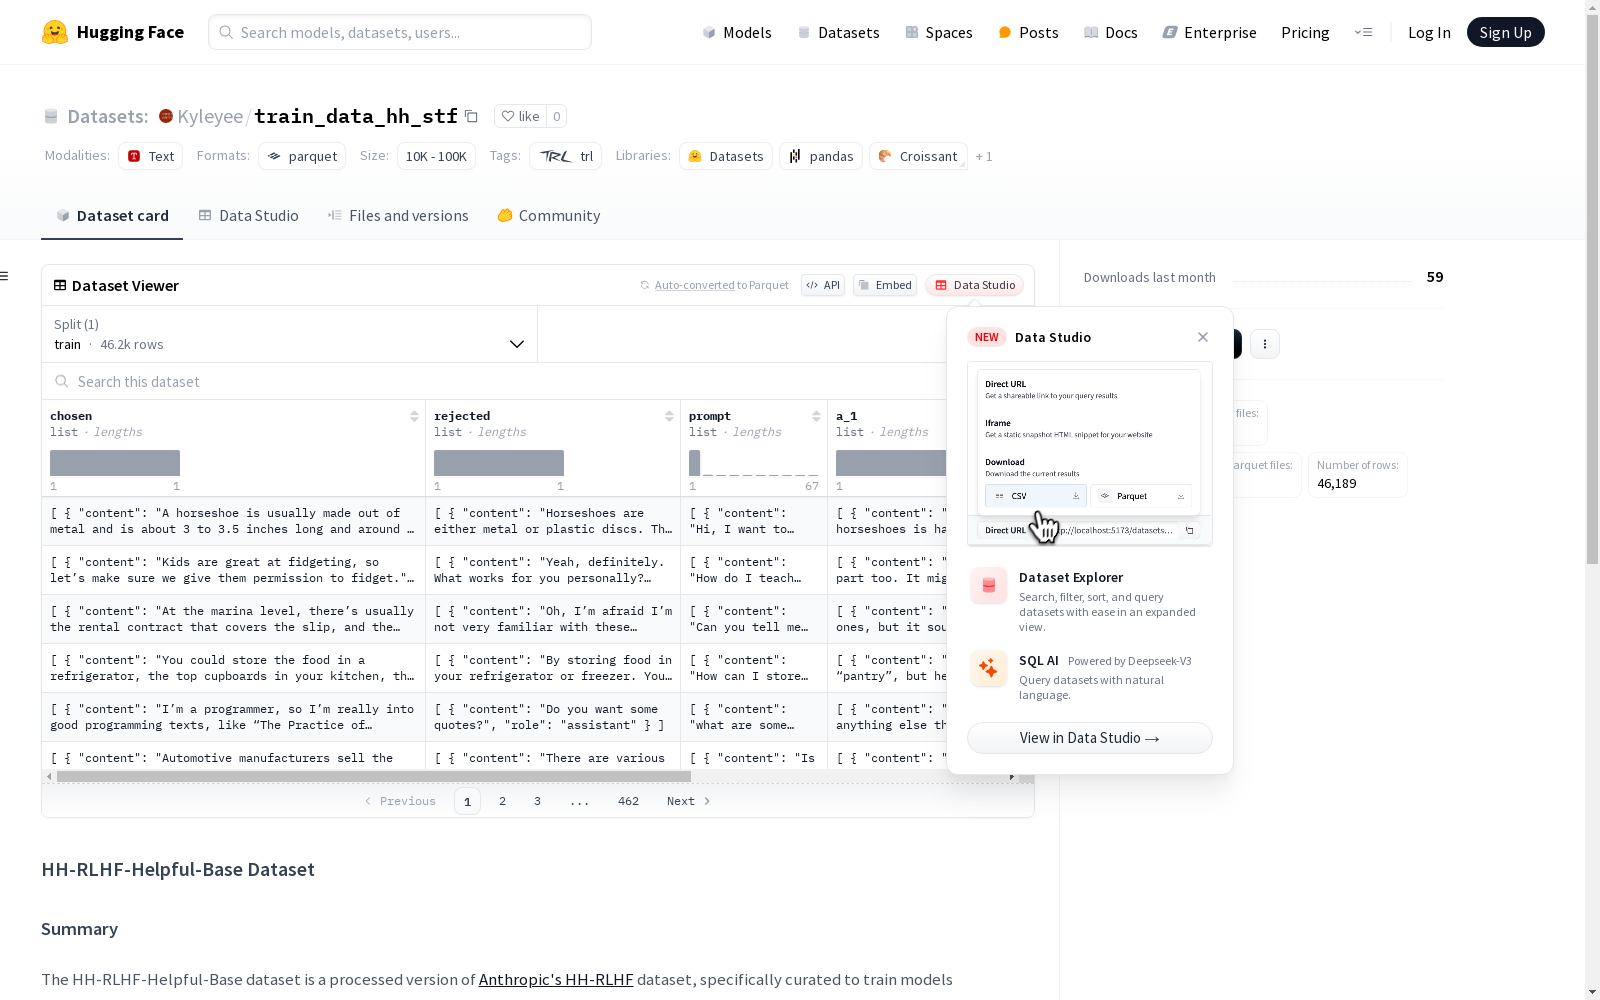Open the Anthropic's HH-RLHF link
1600x1000 pixels.
[x=556, y=980]
